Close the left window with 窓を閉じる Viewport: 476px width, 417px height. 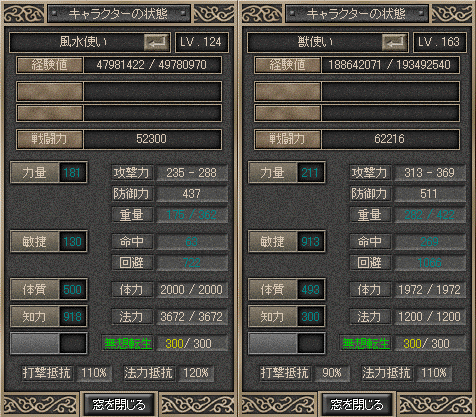[x=119, y=405]
